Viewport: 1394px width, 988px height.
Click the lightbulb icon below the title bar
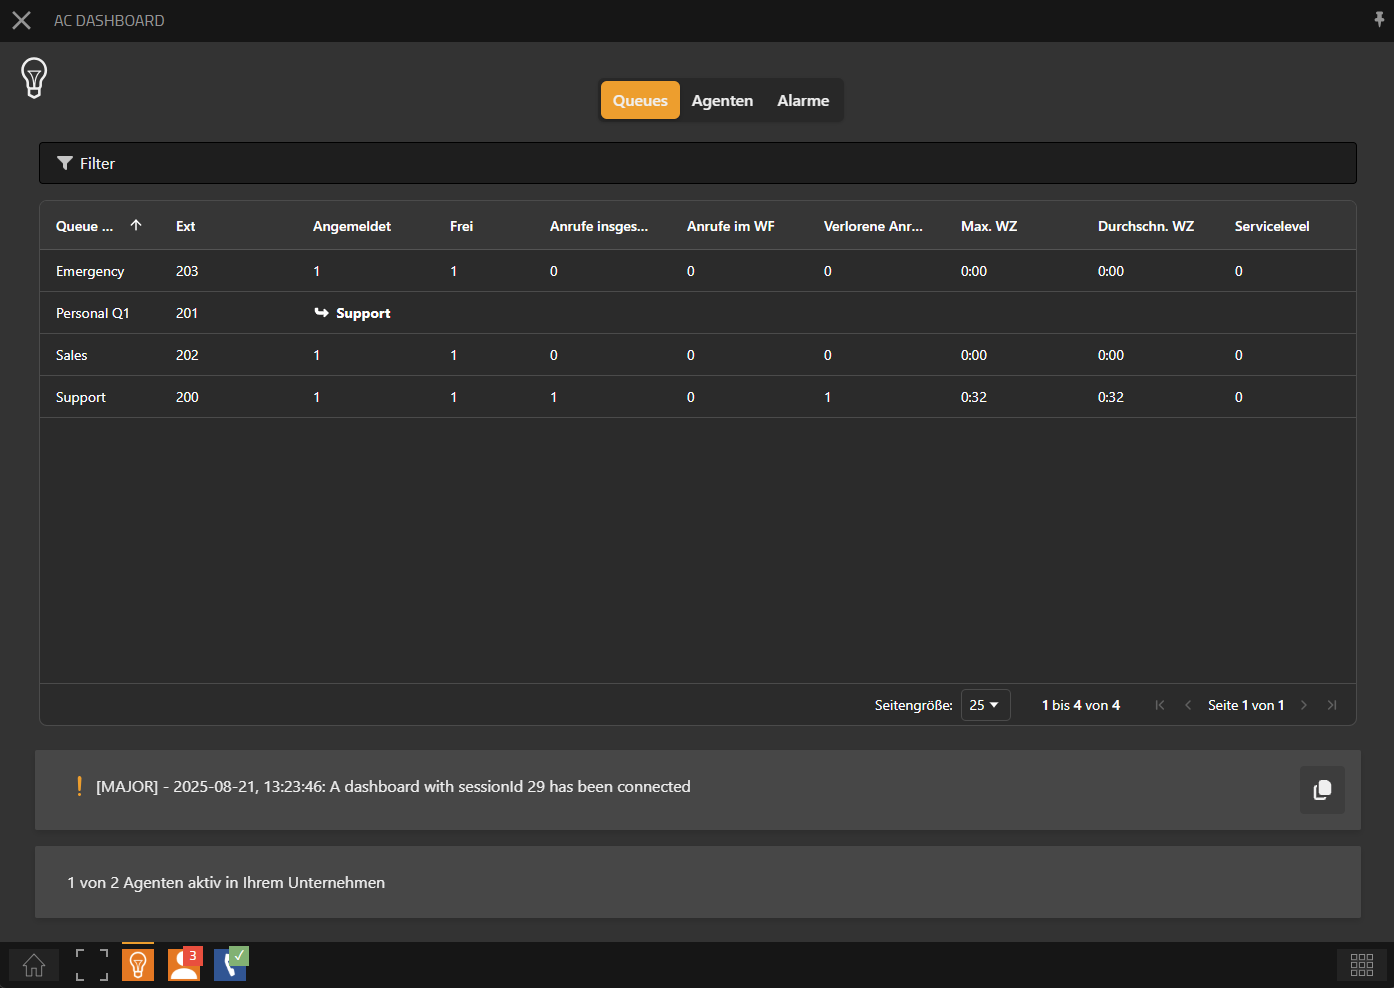[x=34, y=77]
